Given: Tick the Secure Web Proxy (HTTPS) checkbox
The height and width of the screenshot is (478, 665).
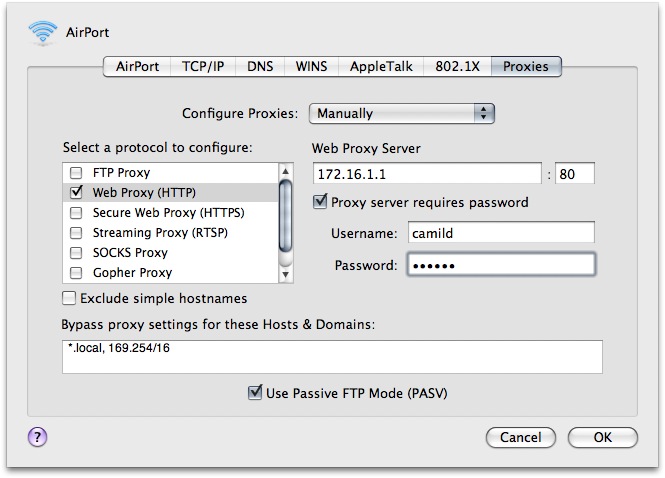Looking at the screenshot, I should (x=76, y=212).
